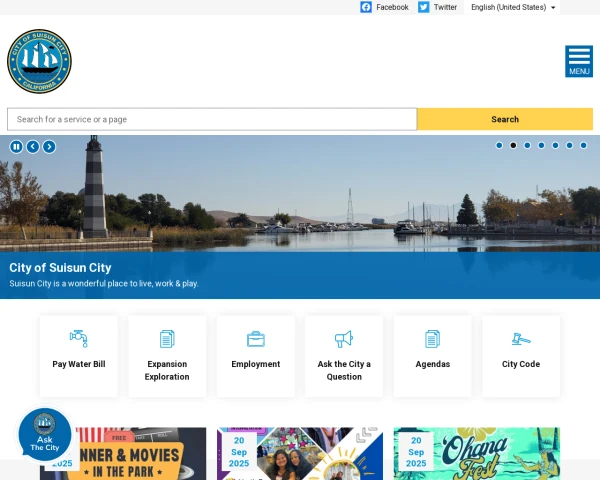
Task: Focus the service or page search field
Action: 212,119
